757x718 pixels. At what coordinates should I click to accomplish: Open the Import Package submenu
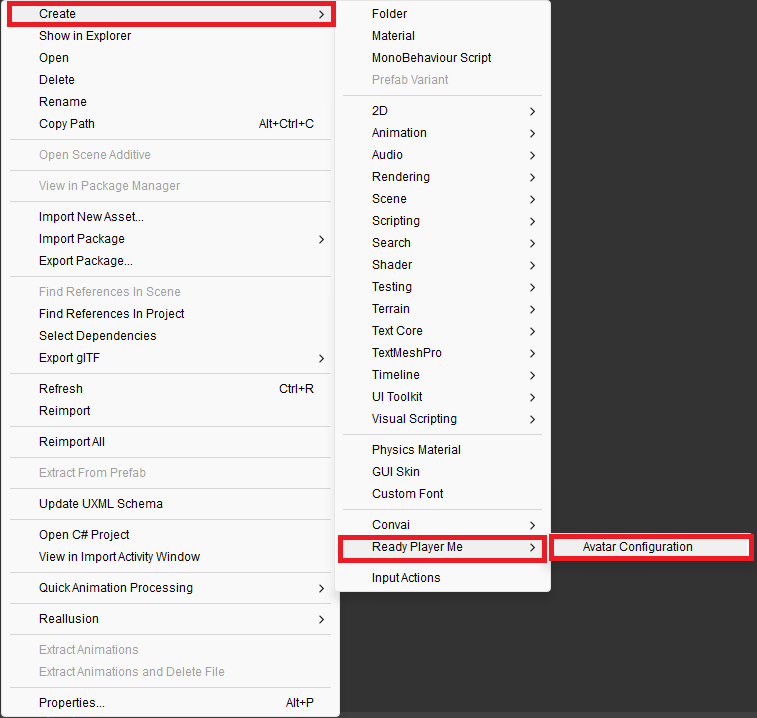click(x=82, y=239)
